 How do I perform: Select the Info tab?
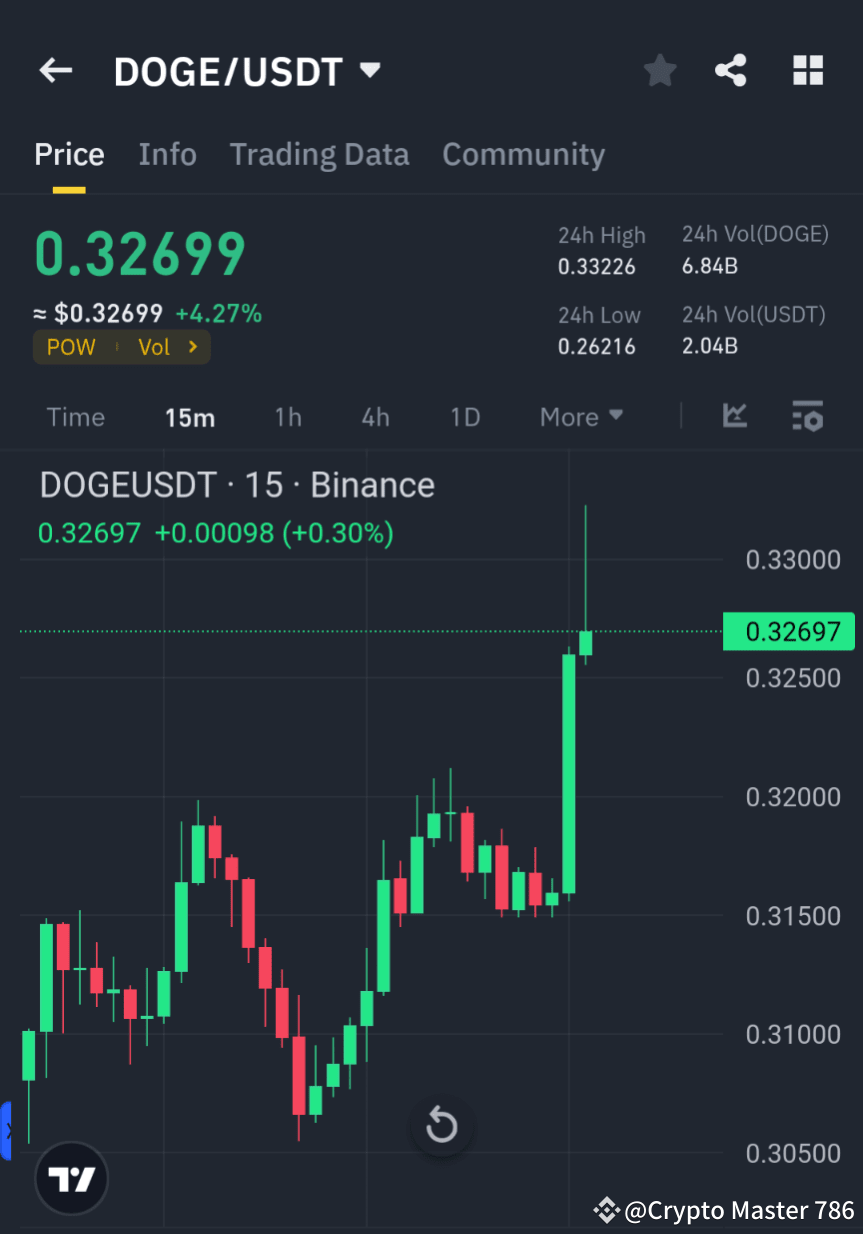167,154
